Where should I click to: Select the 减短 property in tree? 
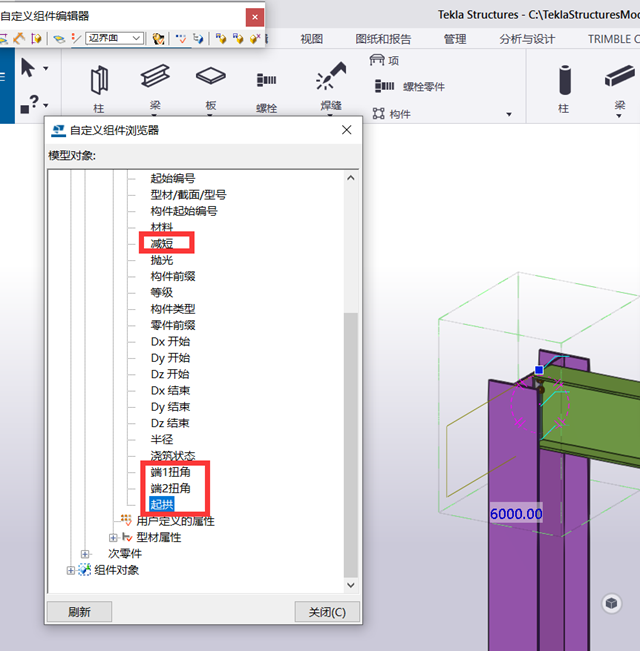coord(162,244)
